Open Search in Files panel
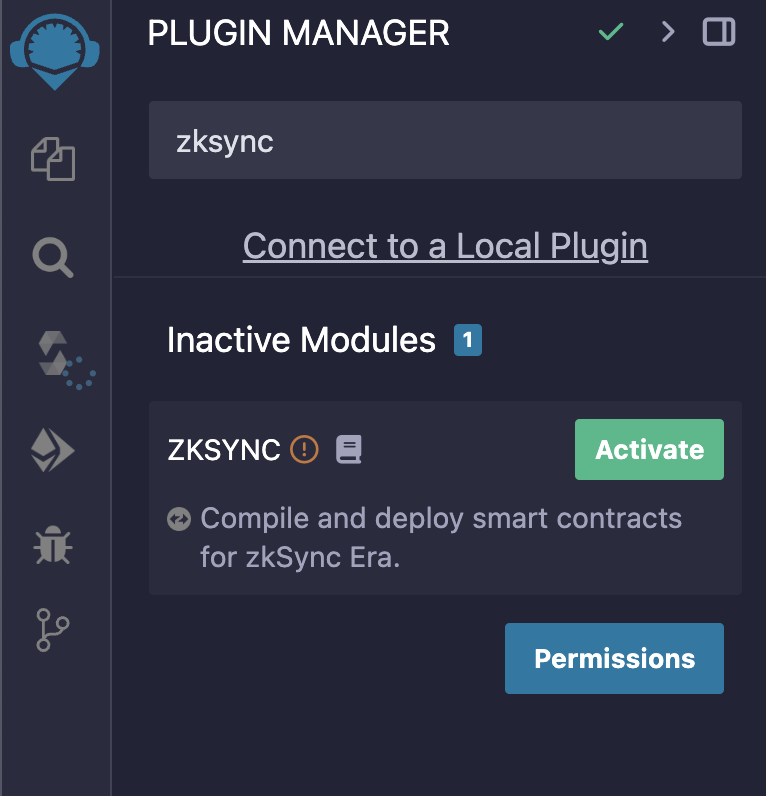 tap(54, 258)
